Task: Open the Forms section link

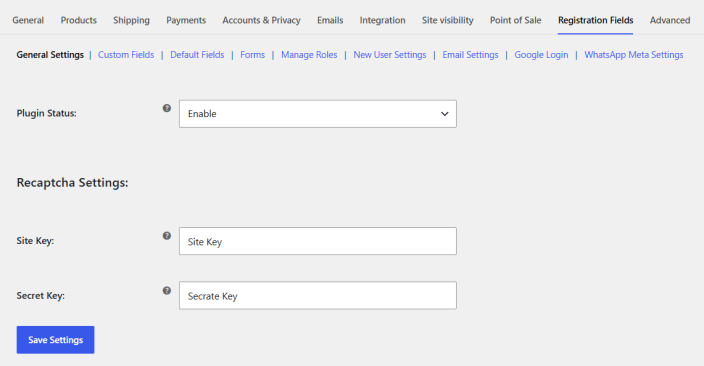Action: pyautogui.click(x=252, y=55)
